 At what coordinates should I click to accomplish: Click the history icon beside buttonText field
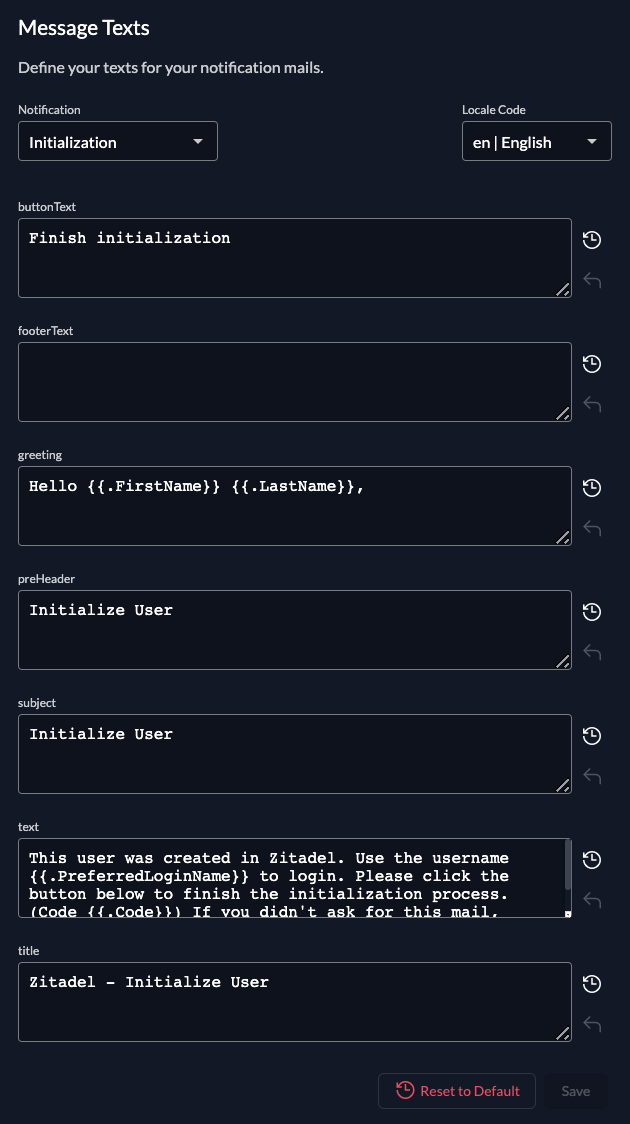pos(592,240)
